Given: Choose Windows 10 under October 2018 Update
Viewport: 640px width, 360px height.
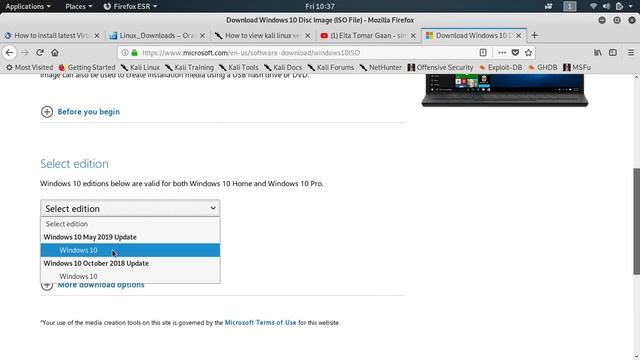Looking at the screenshot, I should (130, 276).
